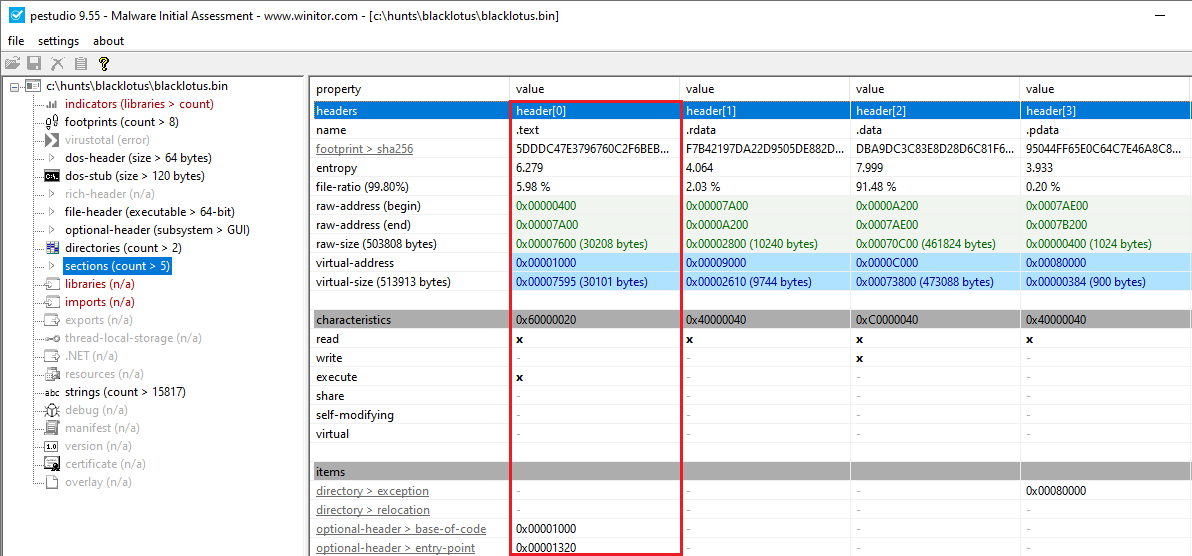The image size is (1192, 556).
Task: Click the bug icon beside debug
Action: 52,410
